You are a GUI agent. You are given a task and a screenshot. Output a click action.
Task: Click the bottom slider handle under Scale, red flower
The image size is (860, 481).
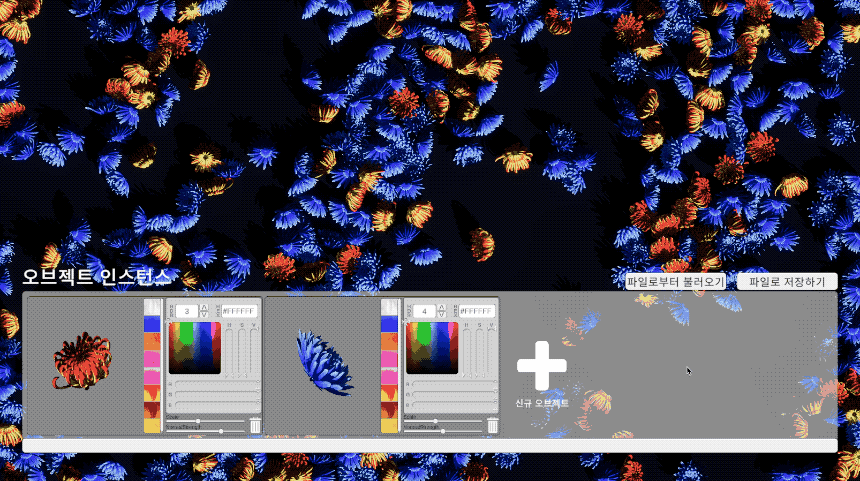pos(221,431)
